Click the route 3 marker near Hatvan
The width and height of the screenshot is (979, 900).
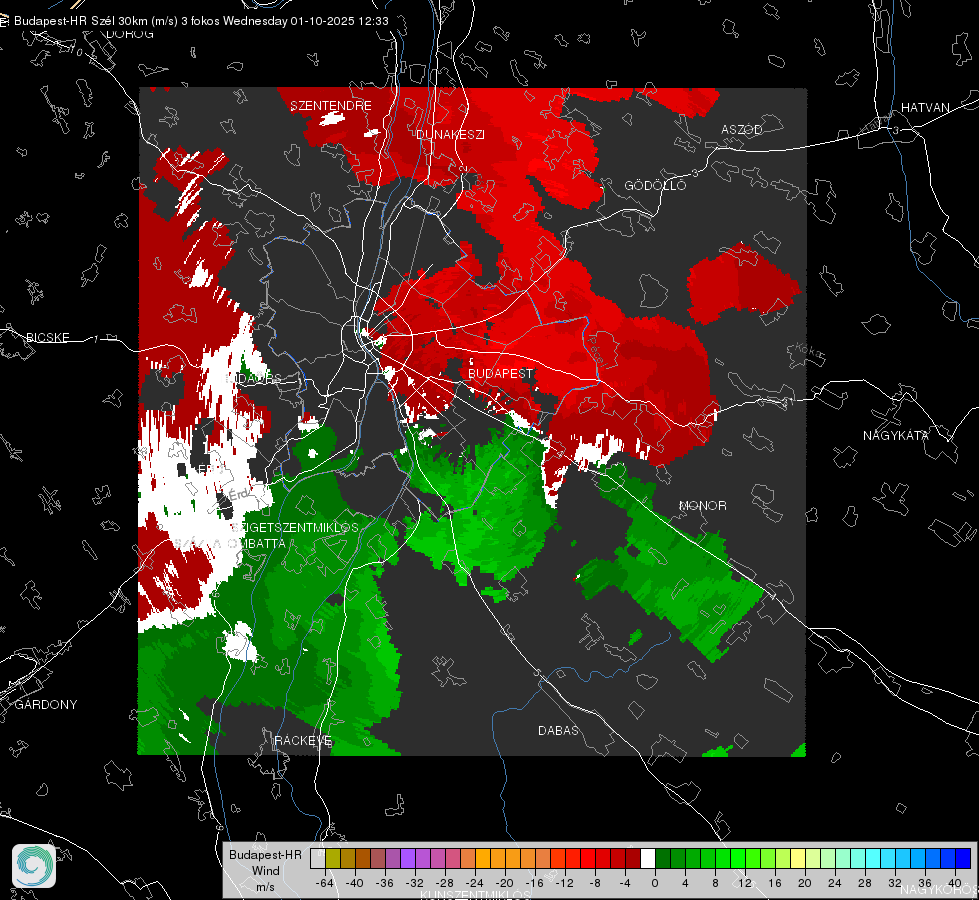click(x=896, y=130)
